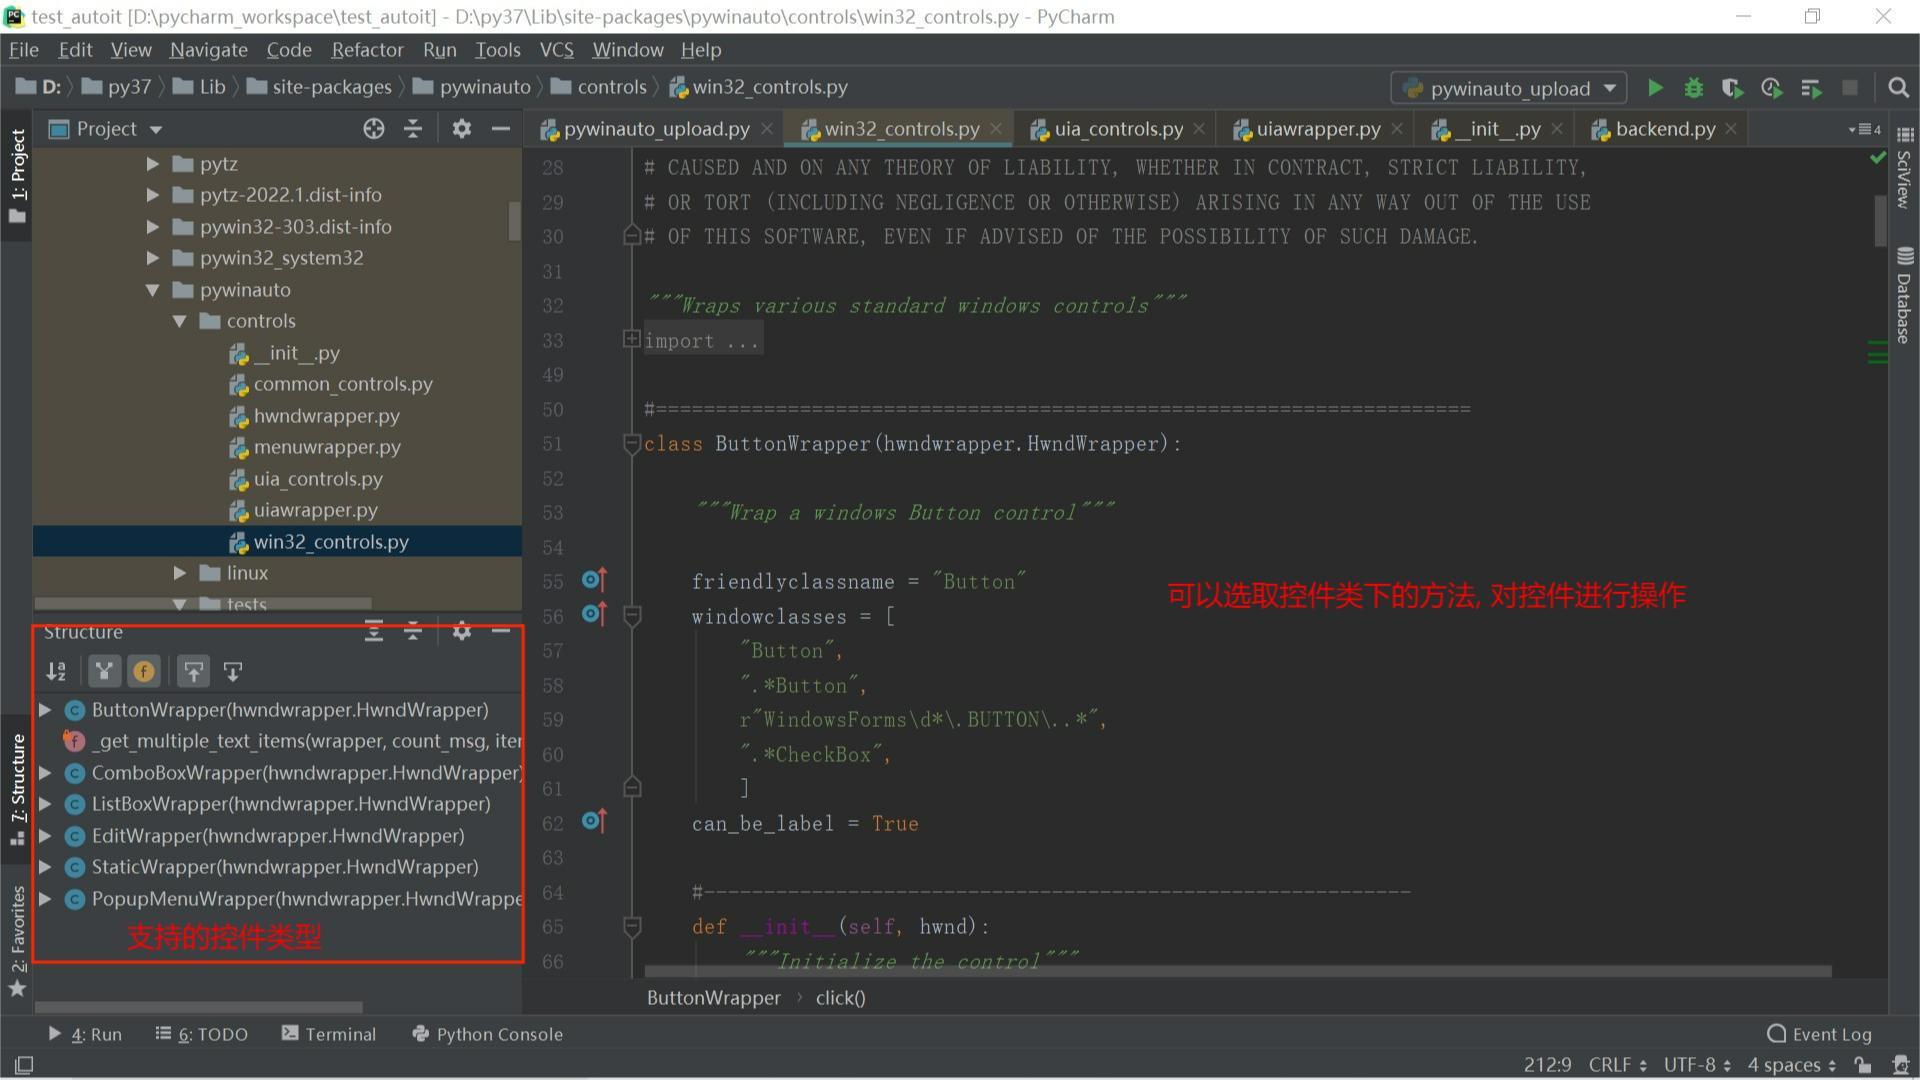Open Search Everywhere magnifier icon
This screenshot has width=1920, height=1080.
pos(1898,88)
